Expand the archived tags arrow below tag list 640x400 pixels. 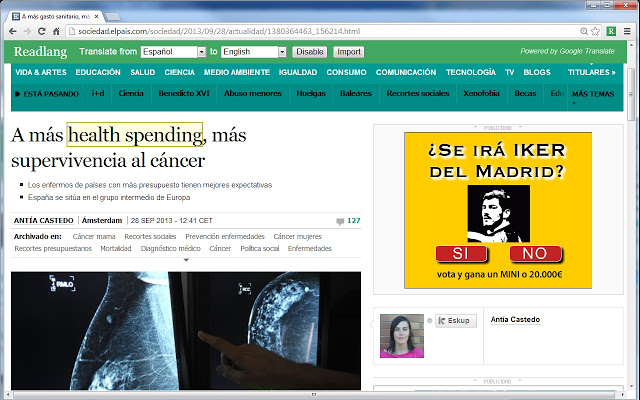pyautogui.click(x=186, y=260)
